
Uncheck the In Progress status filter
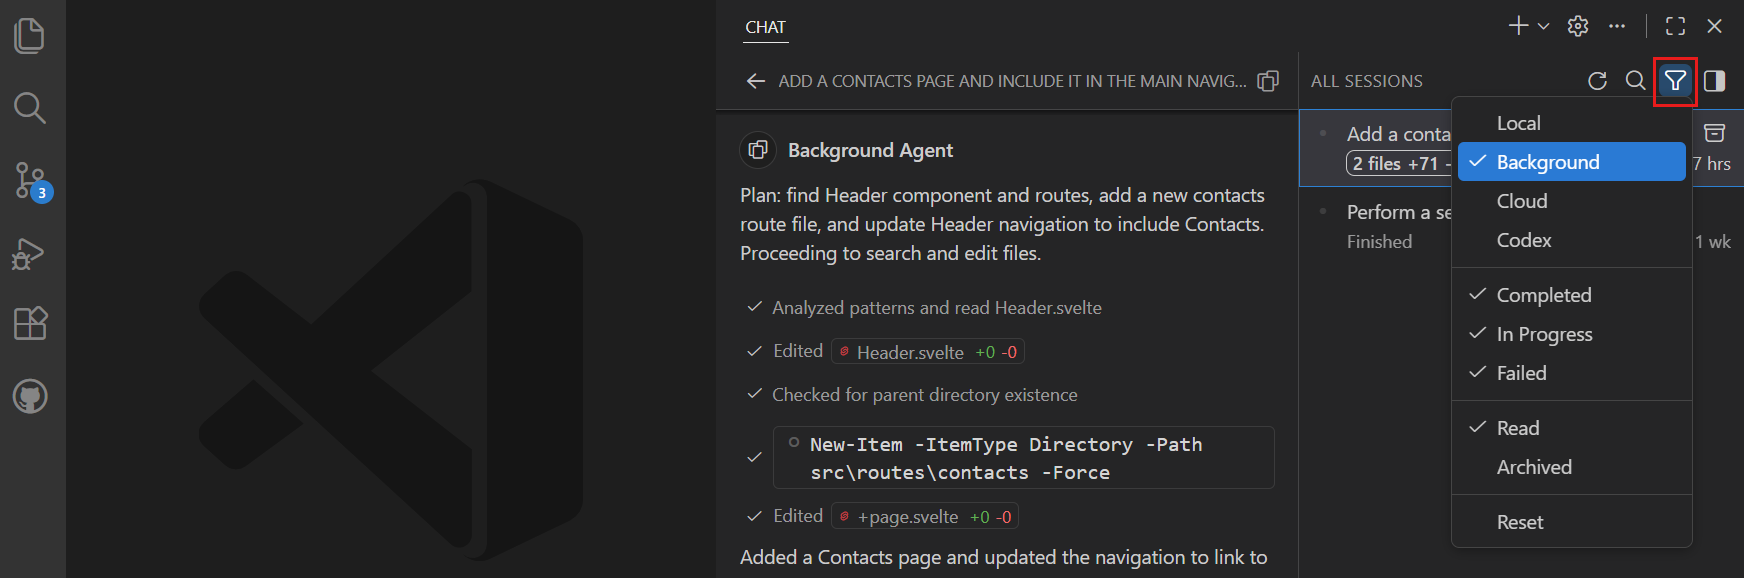[x=1572, y=334]
